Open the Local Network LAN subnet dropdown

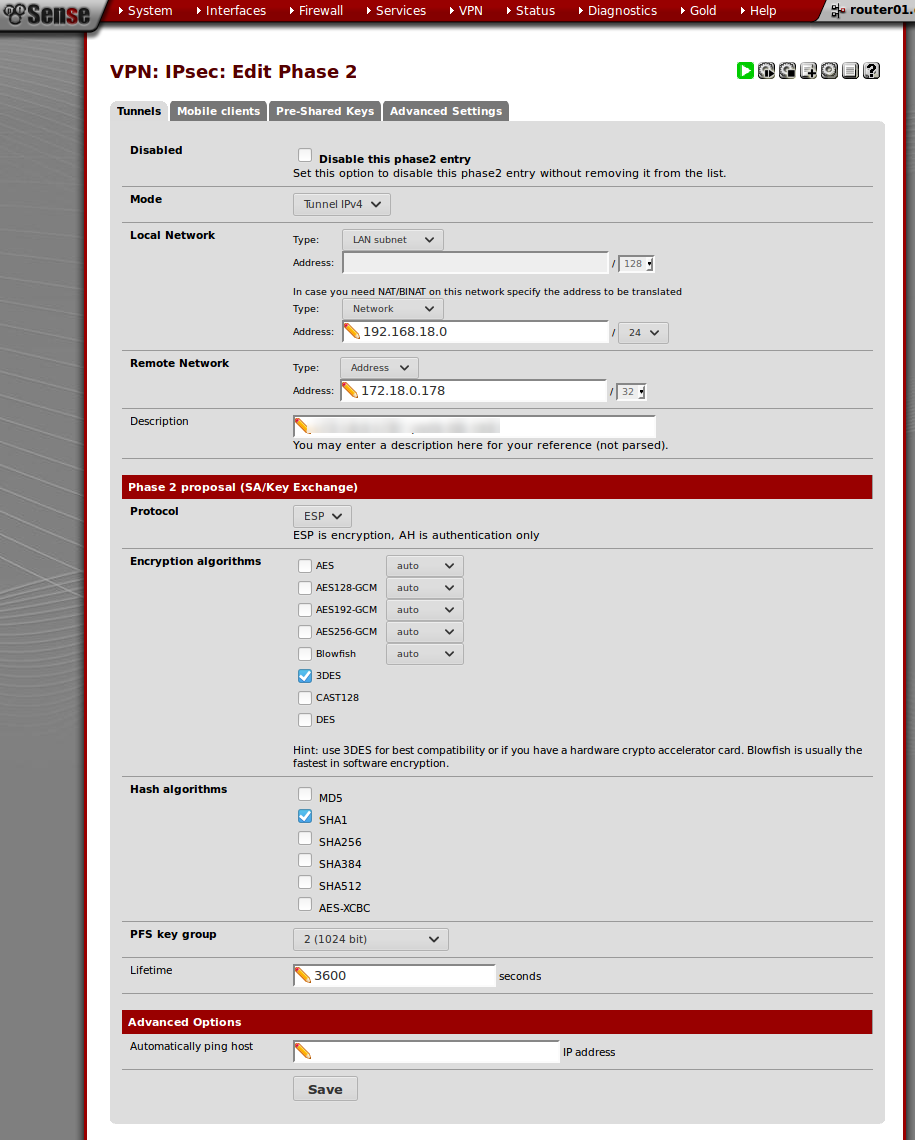pos(392,240)
